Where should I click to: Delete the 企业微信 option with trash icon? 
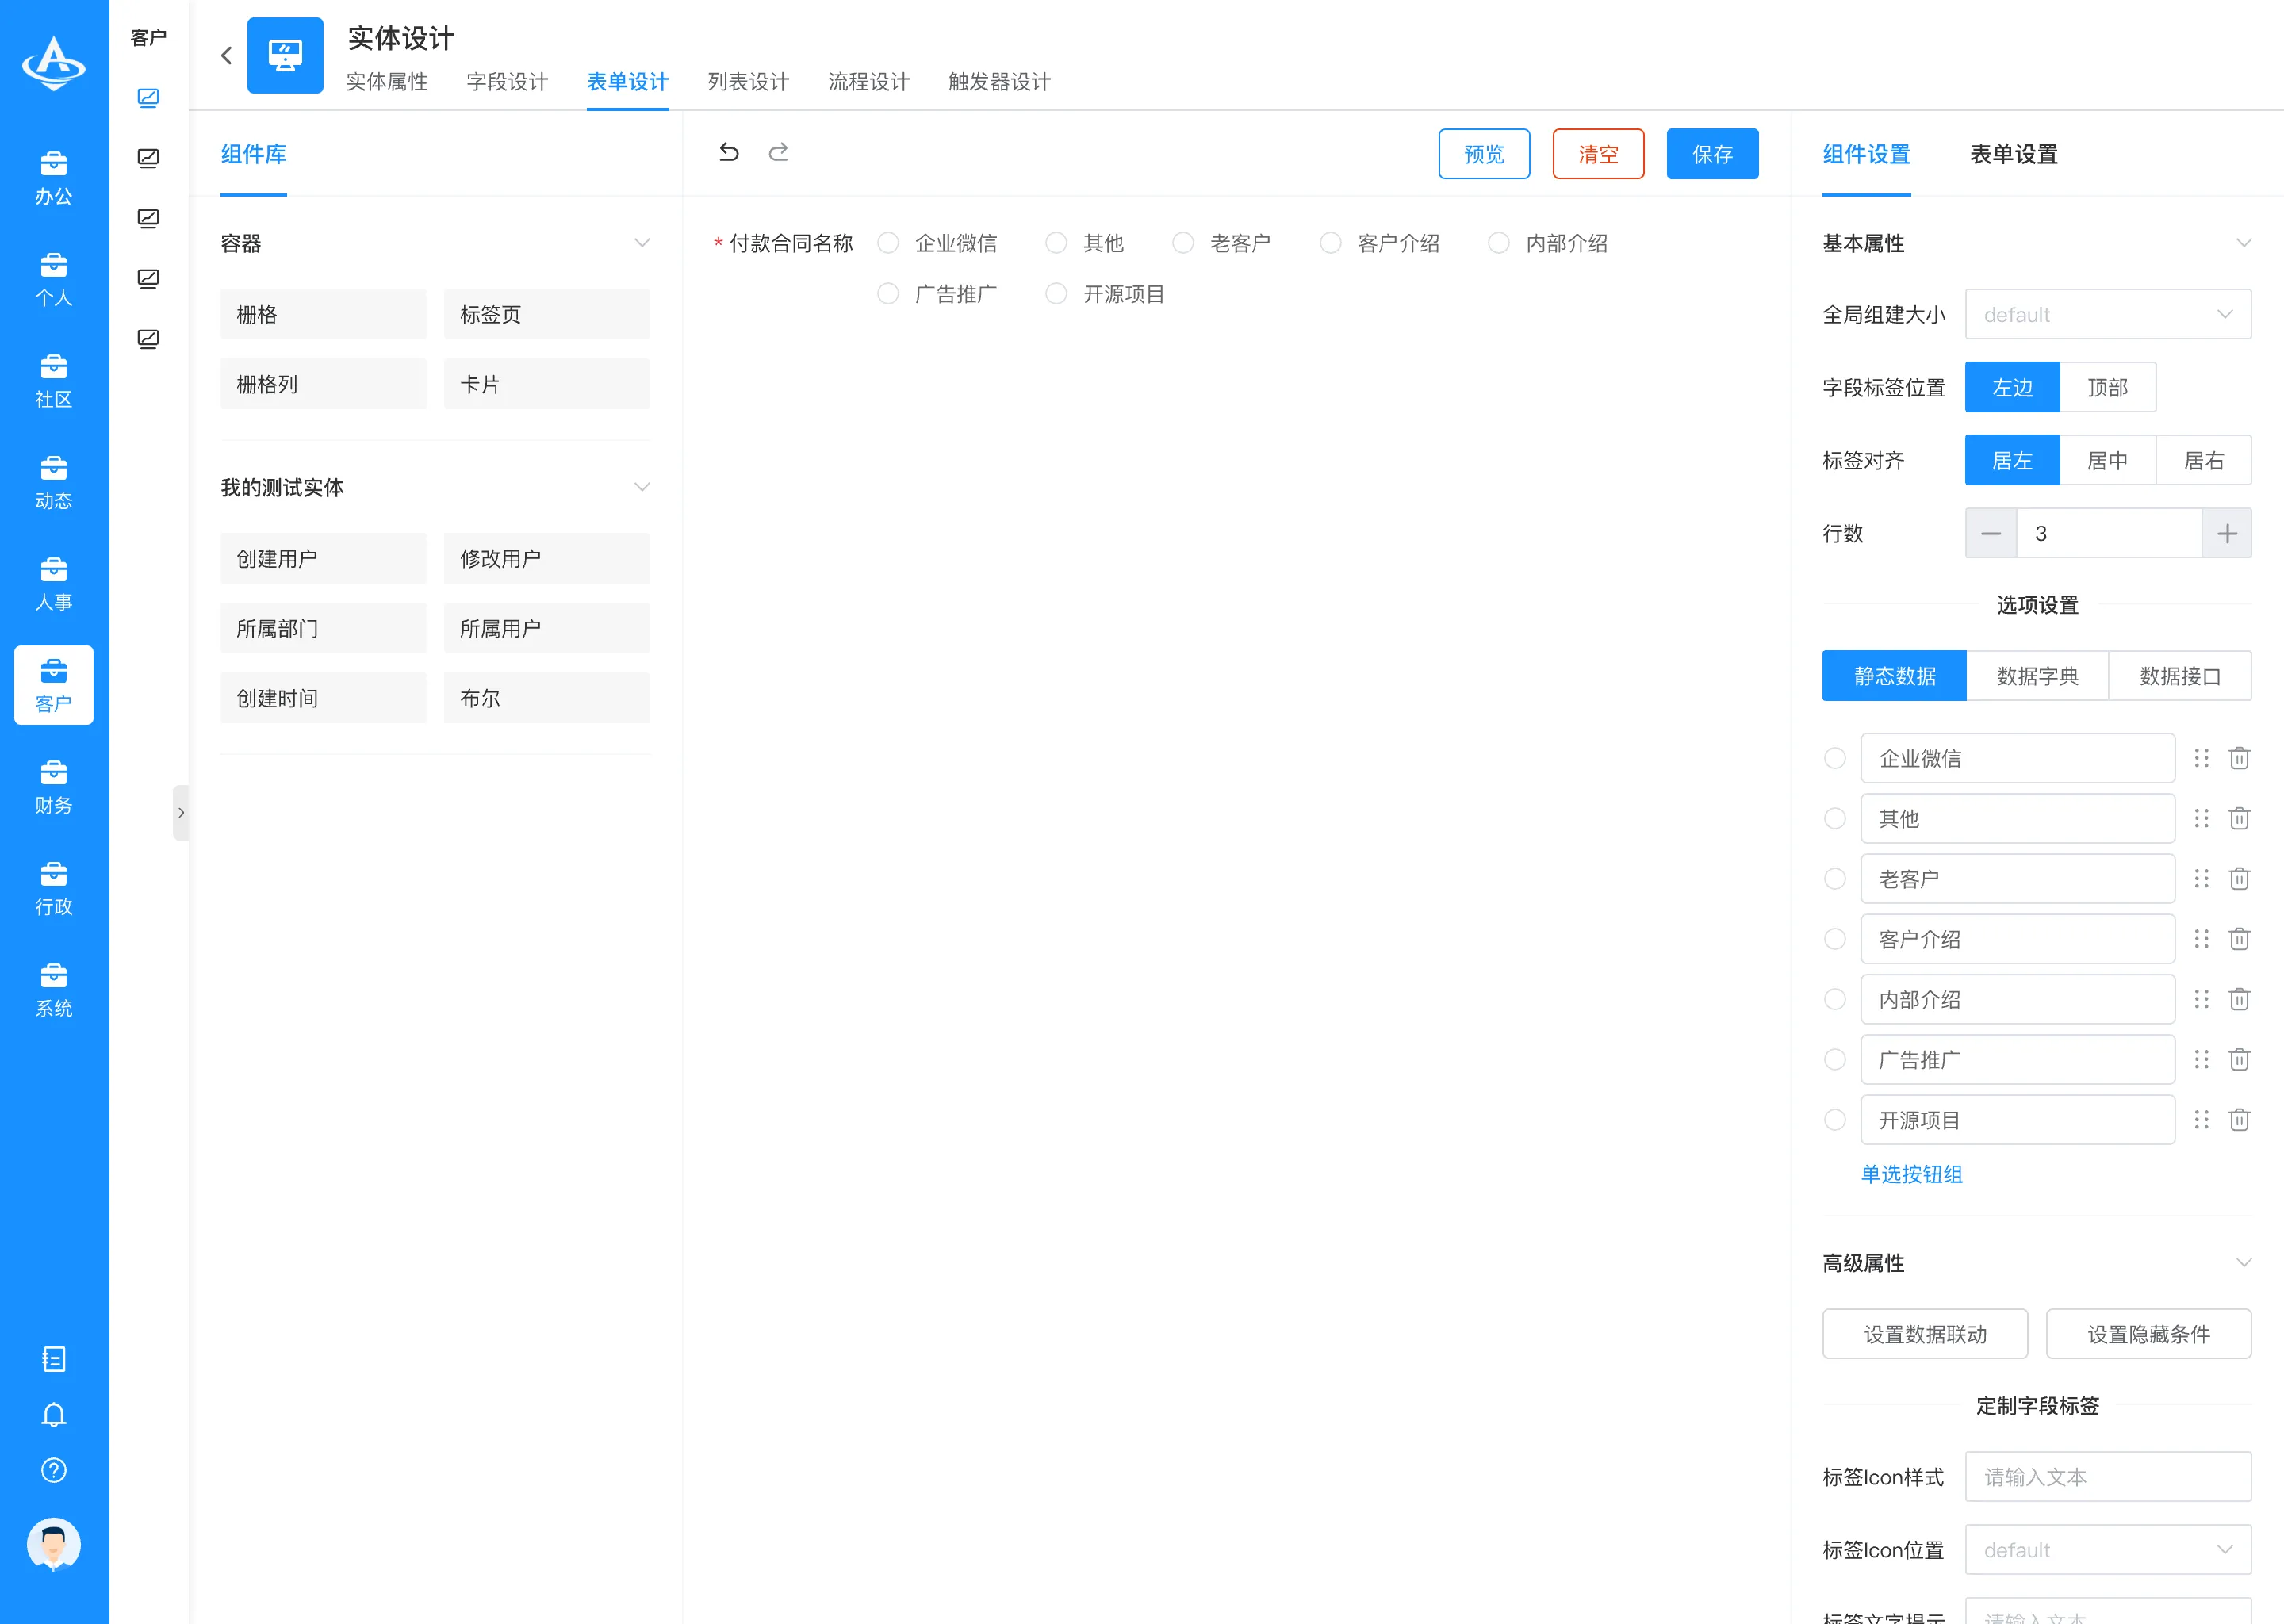tap(2239, 758)
